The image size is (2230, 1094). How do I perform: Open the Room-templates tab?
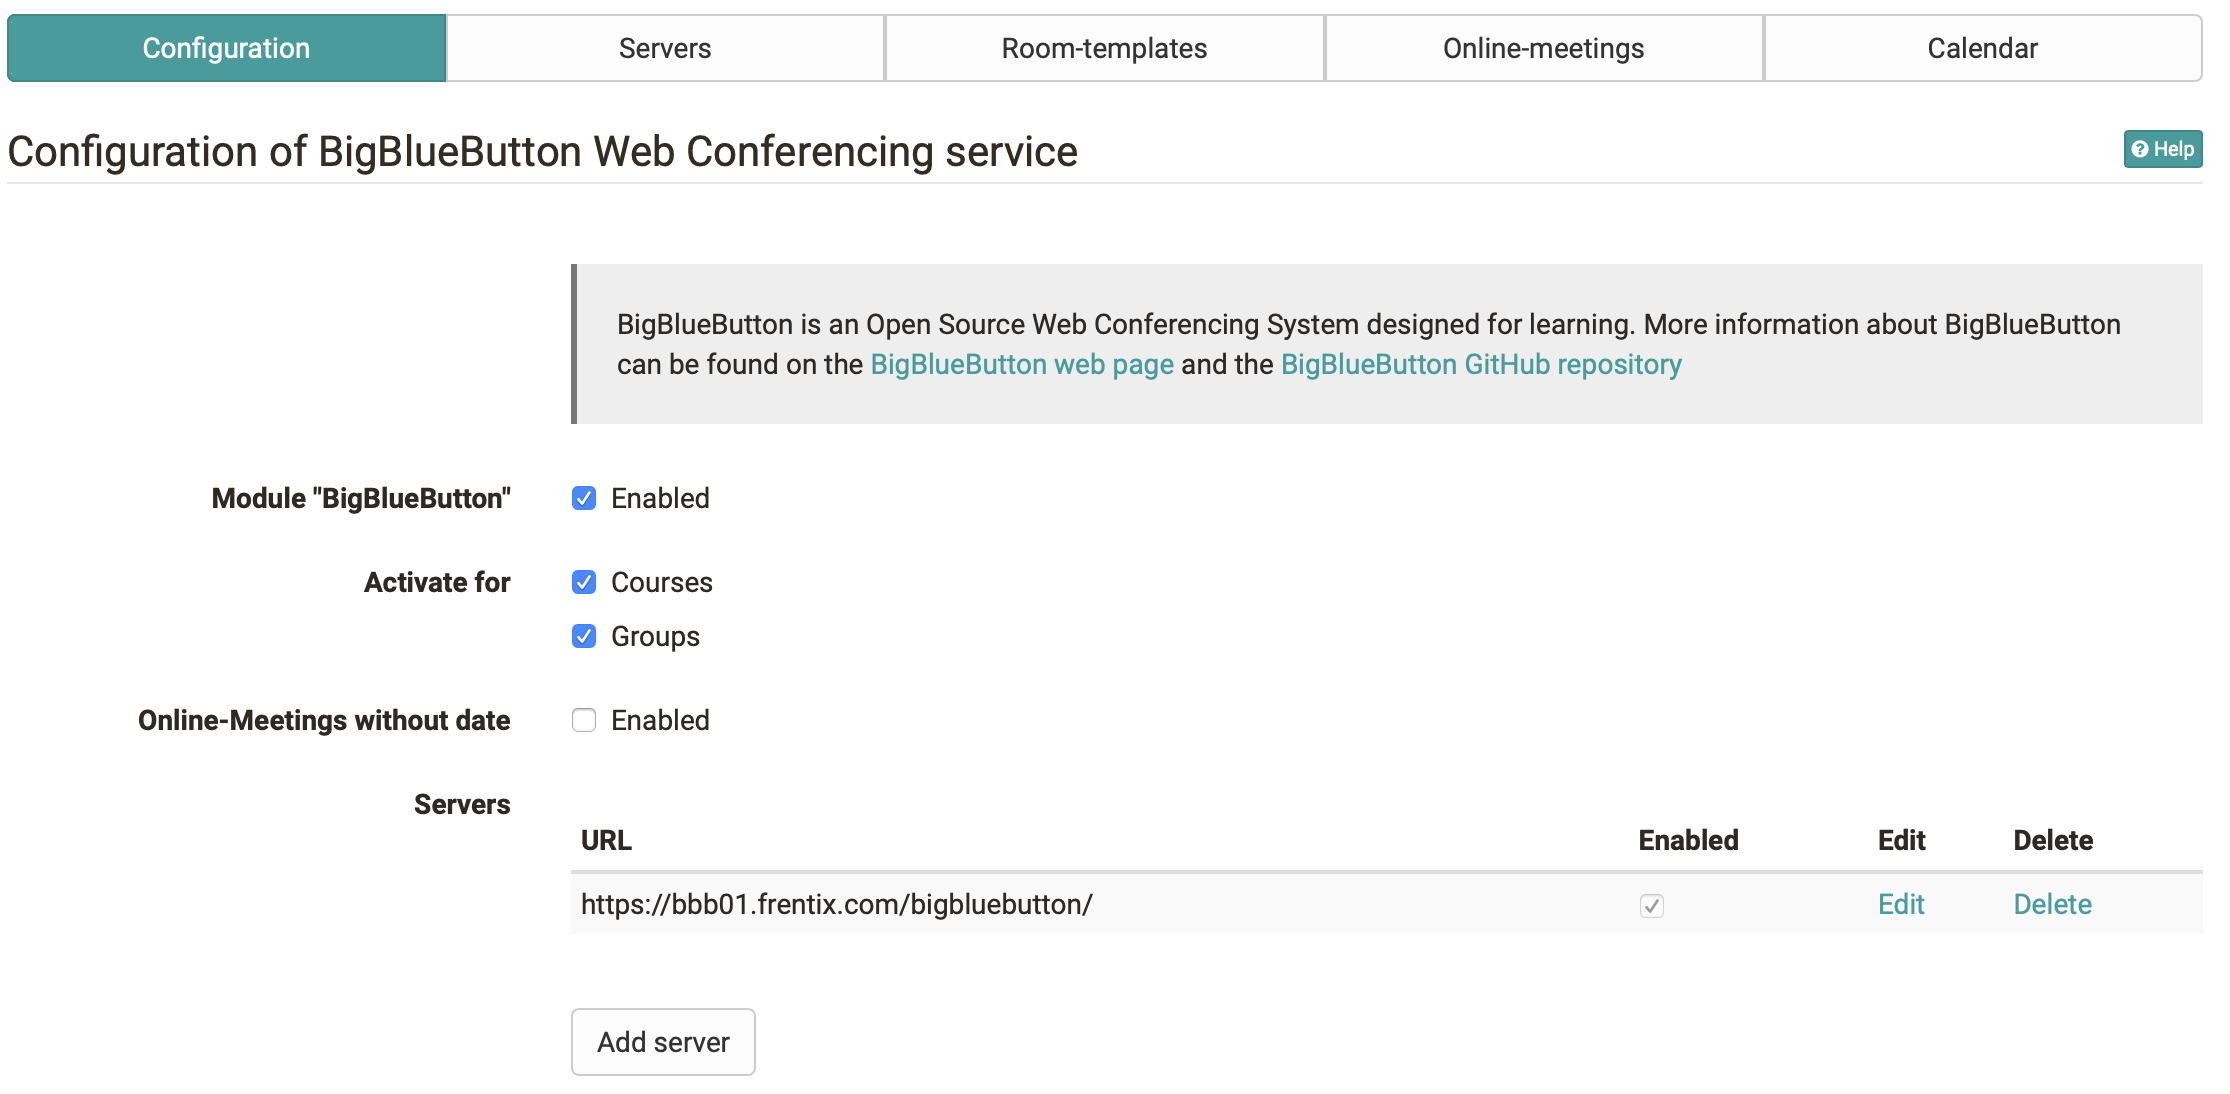[x=1104, y=48]
